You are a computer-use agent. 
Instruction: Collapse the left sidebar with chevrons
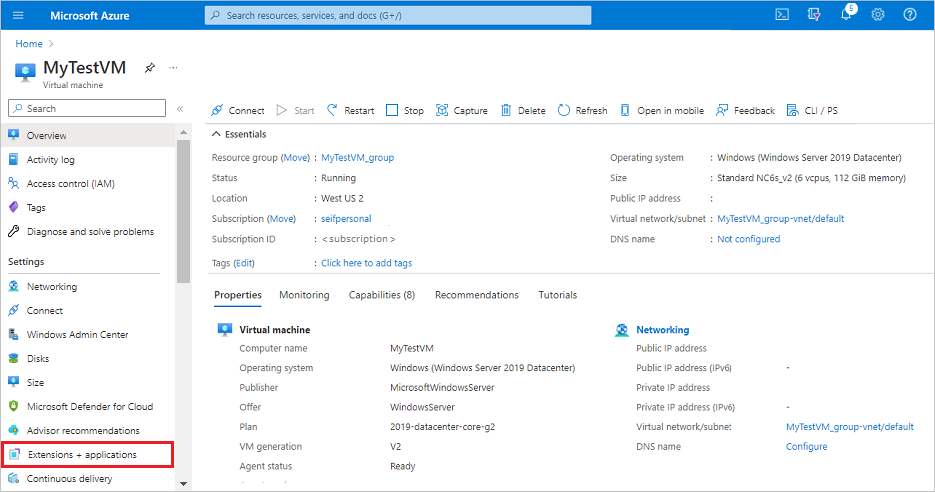pos(180,109)
